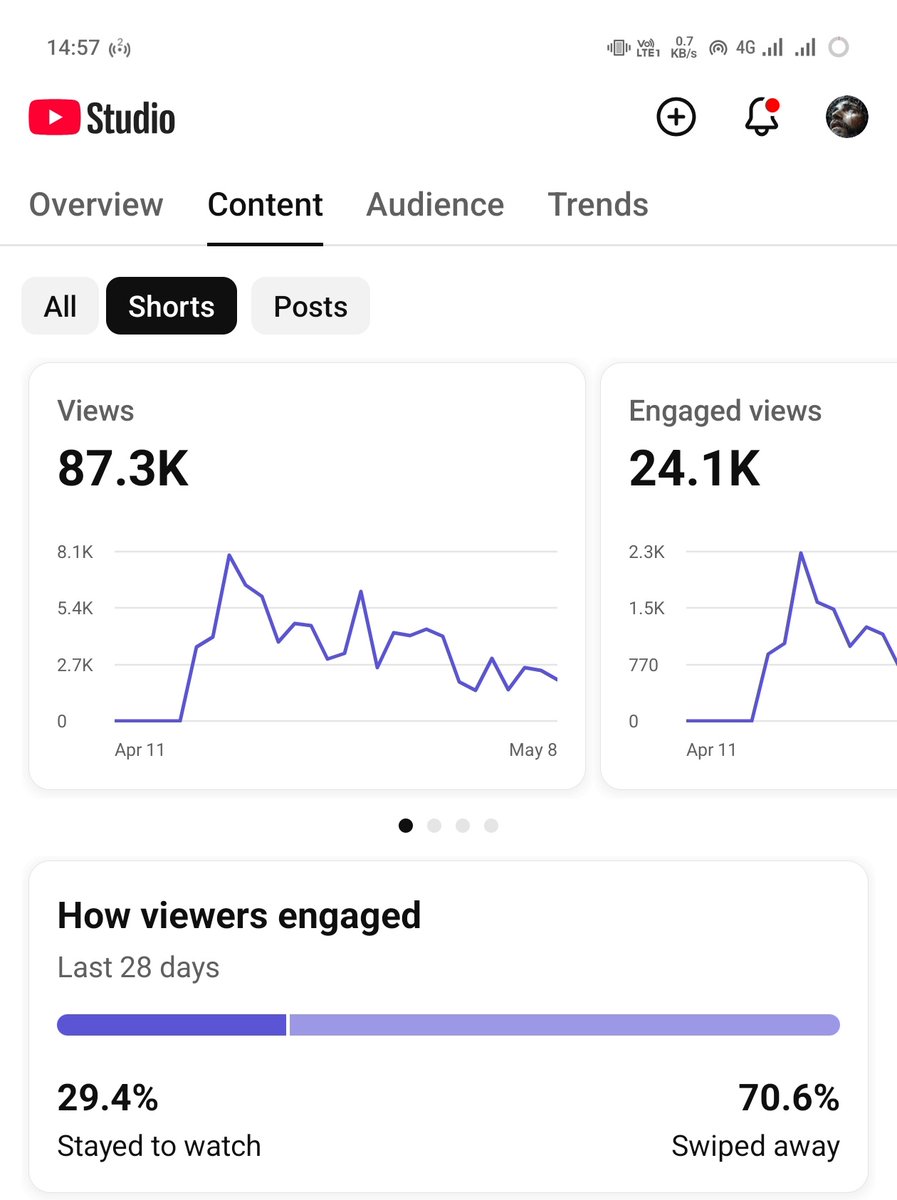Jump to second carousel page dot

pos(434,825)
